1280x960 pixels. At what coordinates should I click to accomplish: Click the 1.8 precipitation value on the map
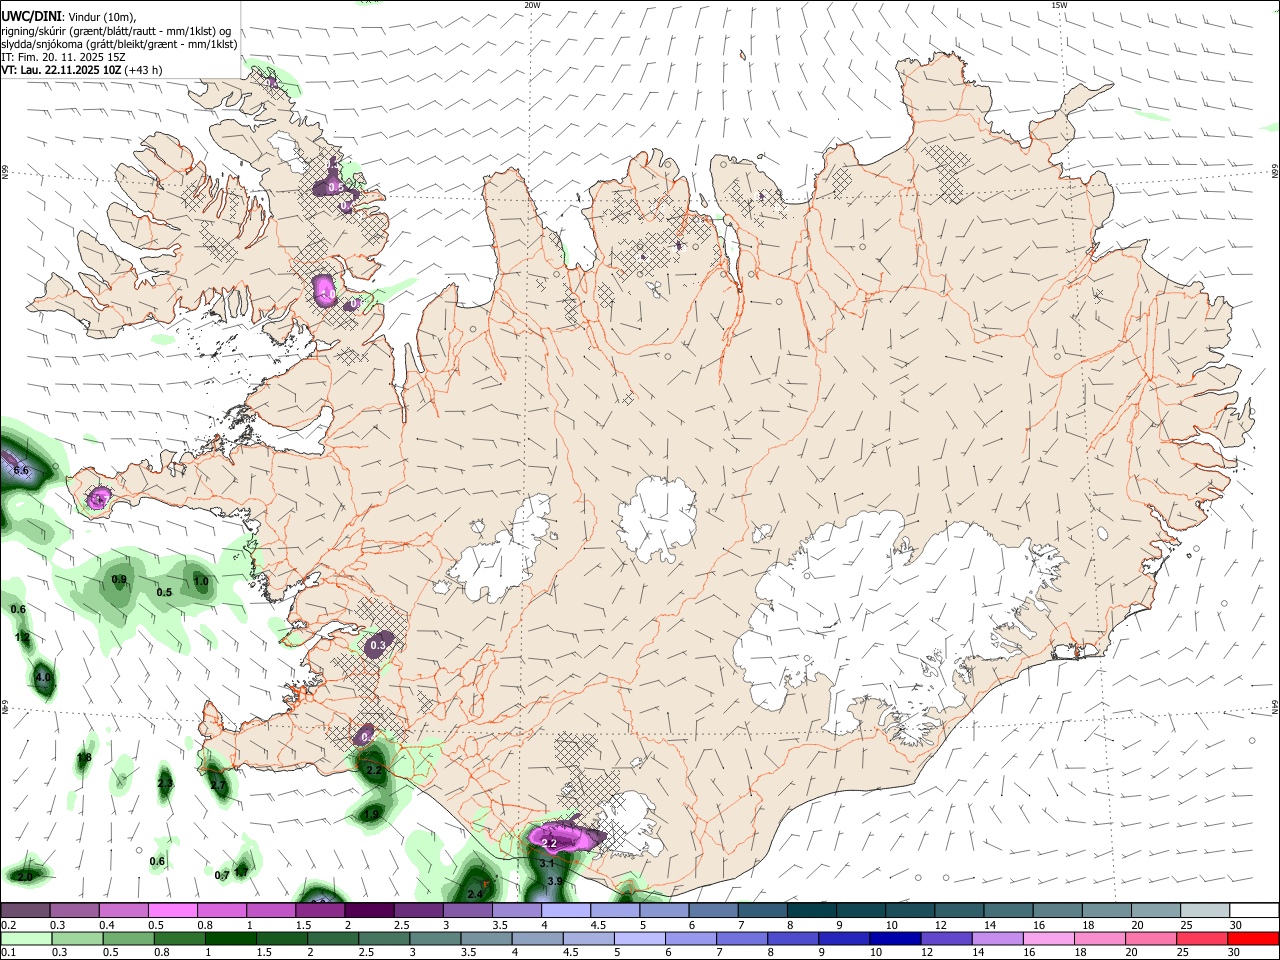[84, 758]
